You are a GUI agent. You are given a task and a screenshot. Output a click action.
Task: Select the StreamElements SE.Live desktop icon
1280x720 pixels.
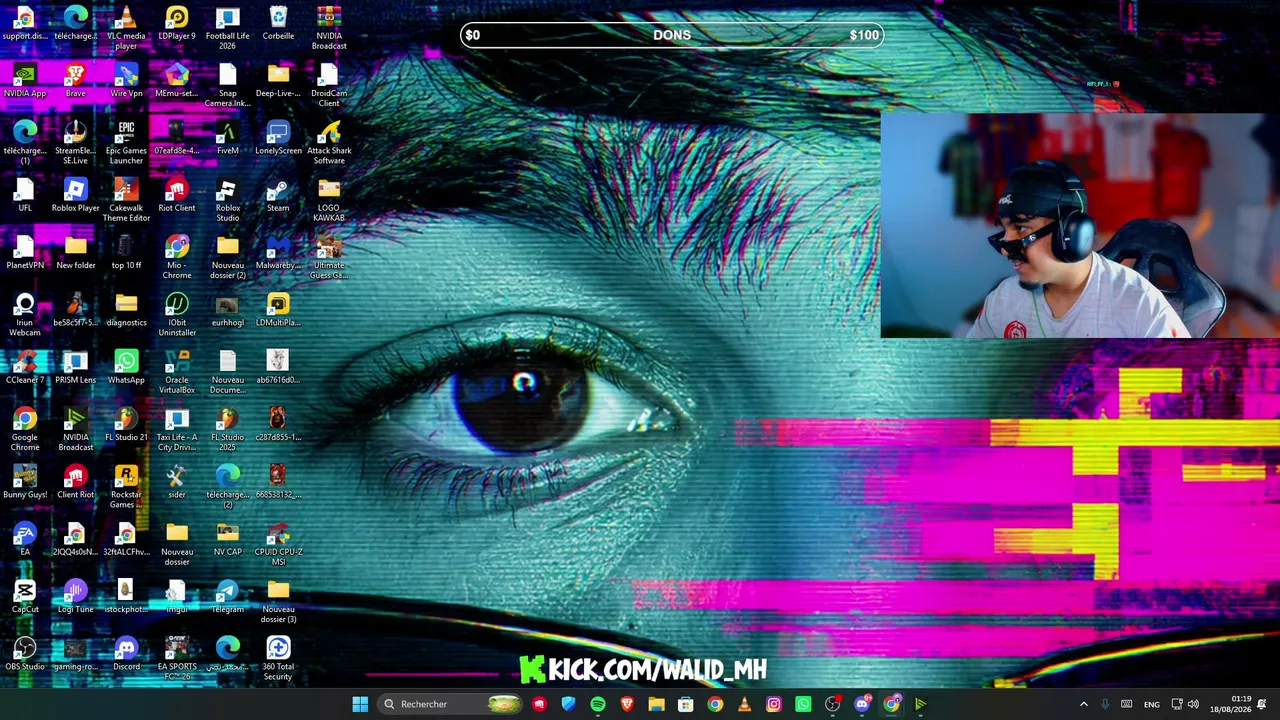coord(76,142)
